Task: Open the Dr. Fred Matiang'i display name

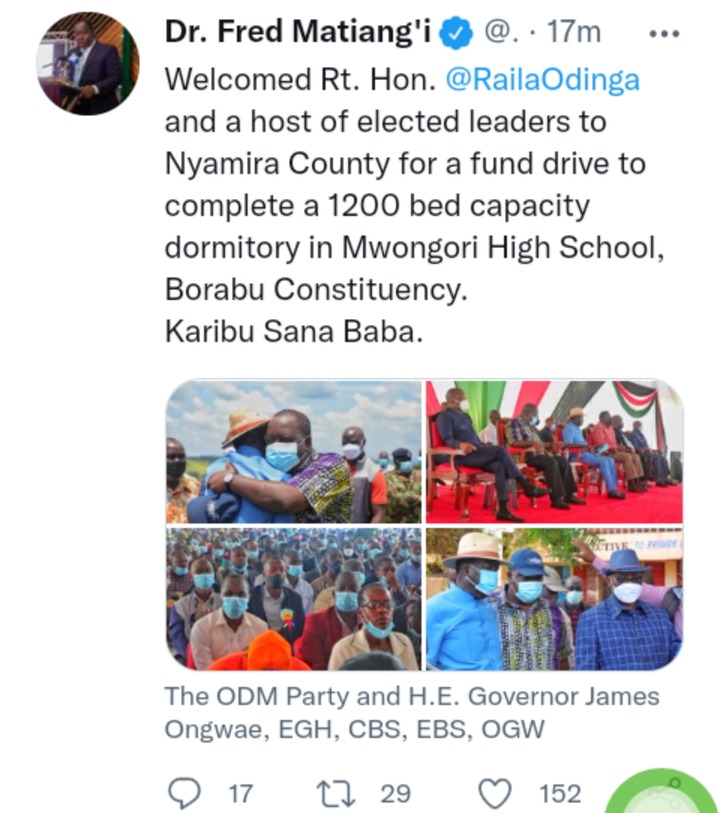Action: (x=298, y=32)
